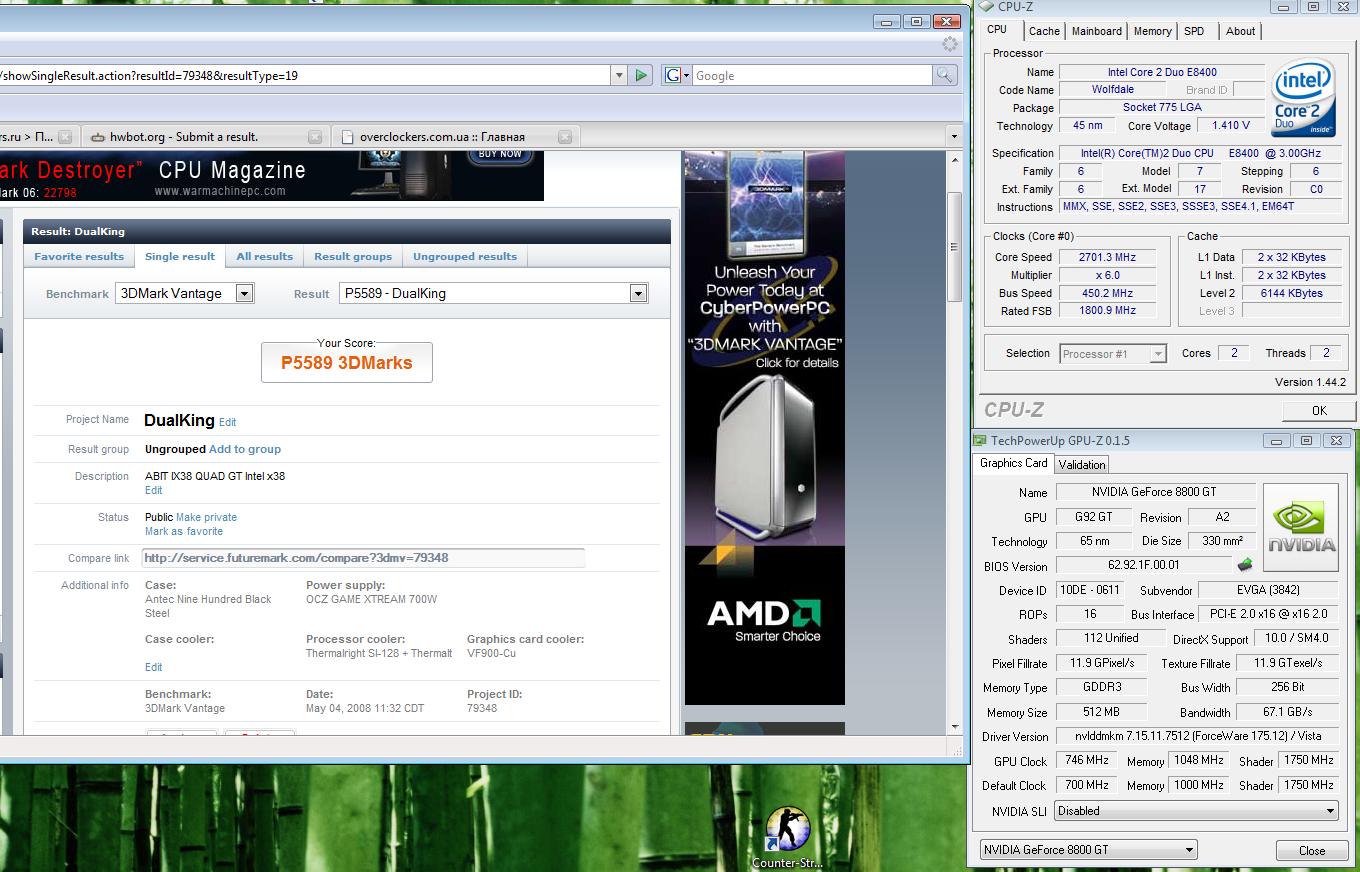
Task: Click the Intel Core 2 Duo logo in CPU-Z
Action: 1303,99
